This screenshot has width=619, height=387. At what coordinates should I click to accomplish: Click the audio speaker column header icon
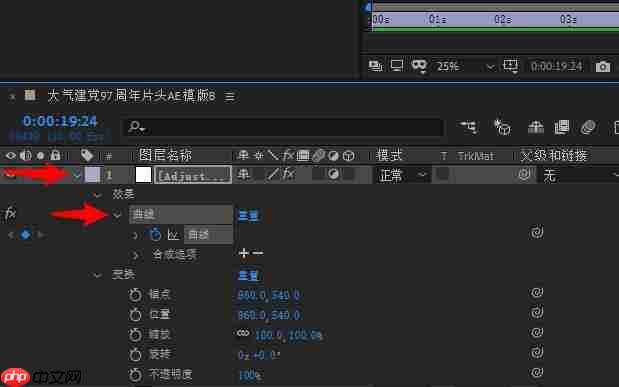(26, 156)
